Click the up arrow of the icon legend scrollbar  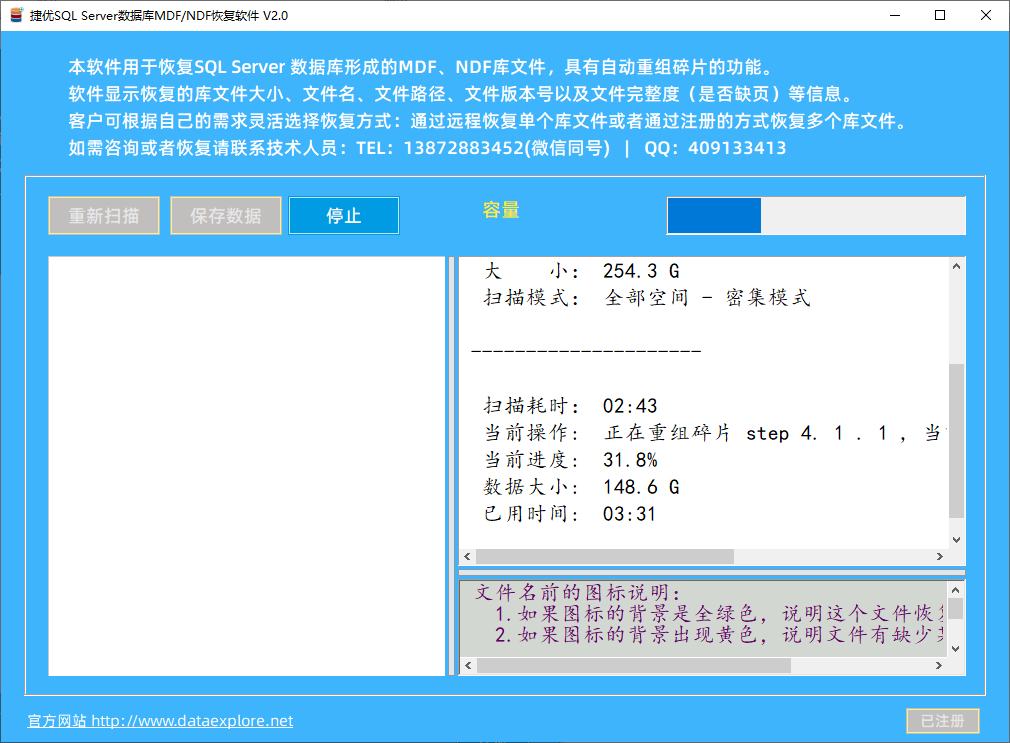click(956, 590)
